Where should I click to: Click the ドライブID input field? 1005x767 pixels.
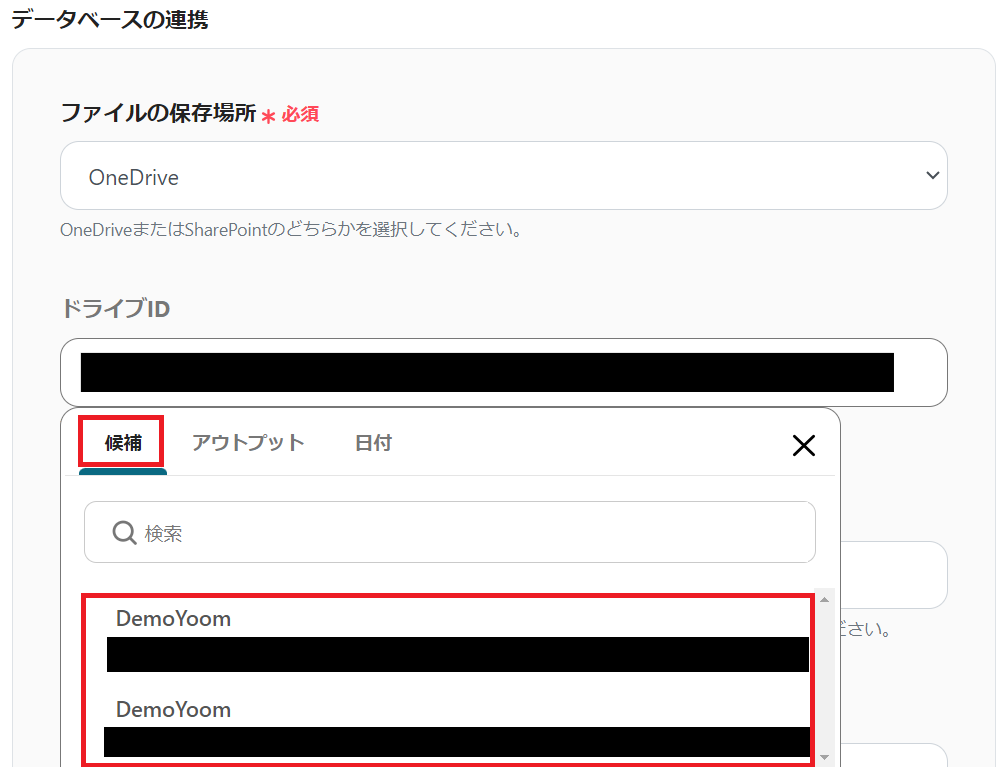click(503, 372)
